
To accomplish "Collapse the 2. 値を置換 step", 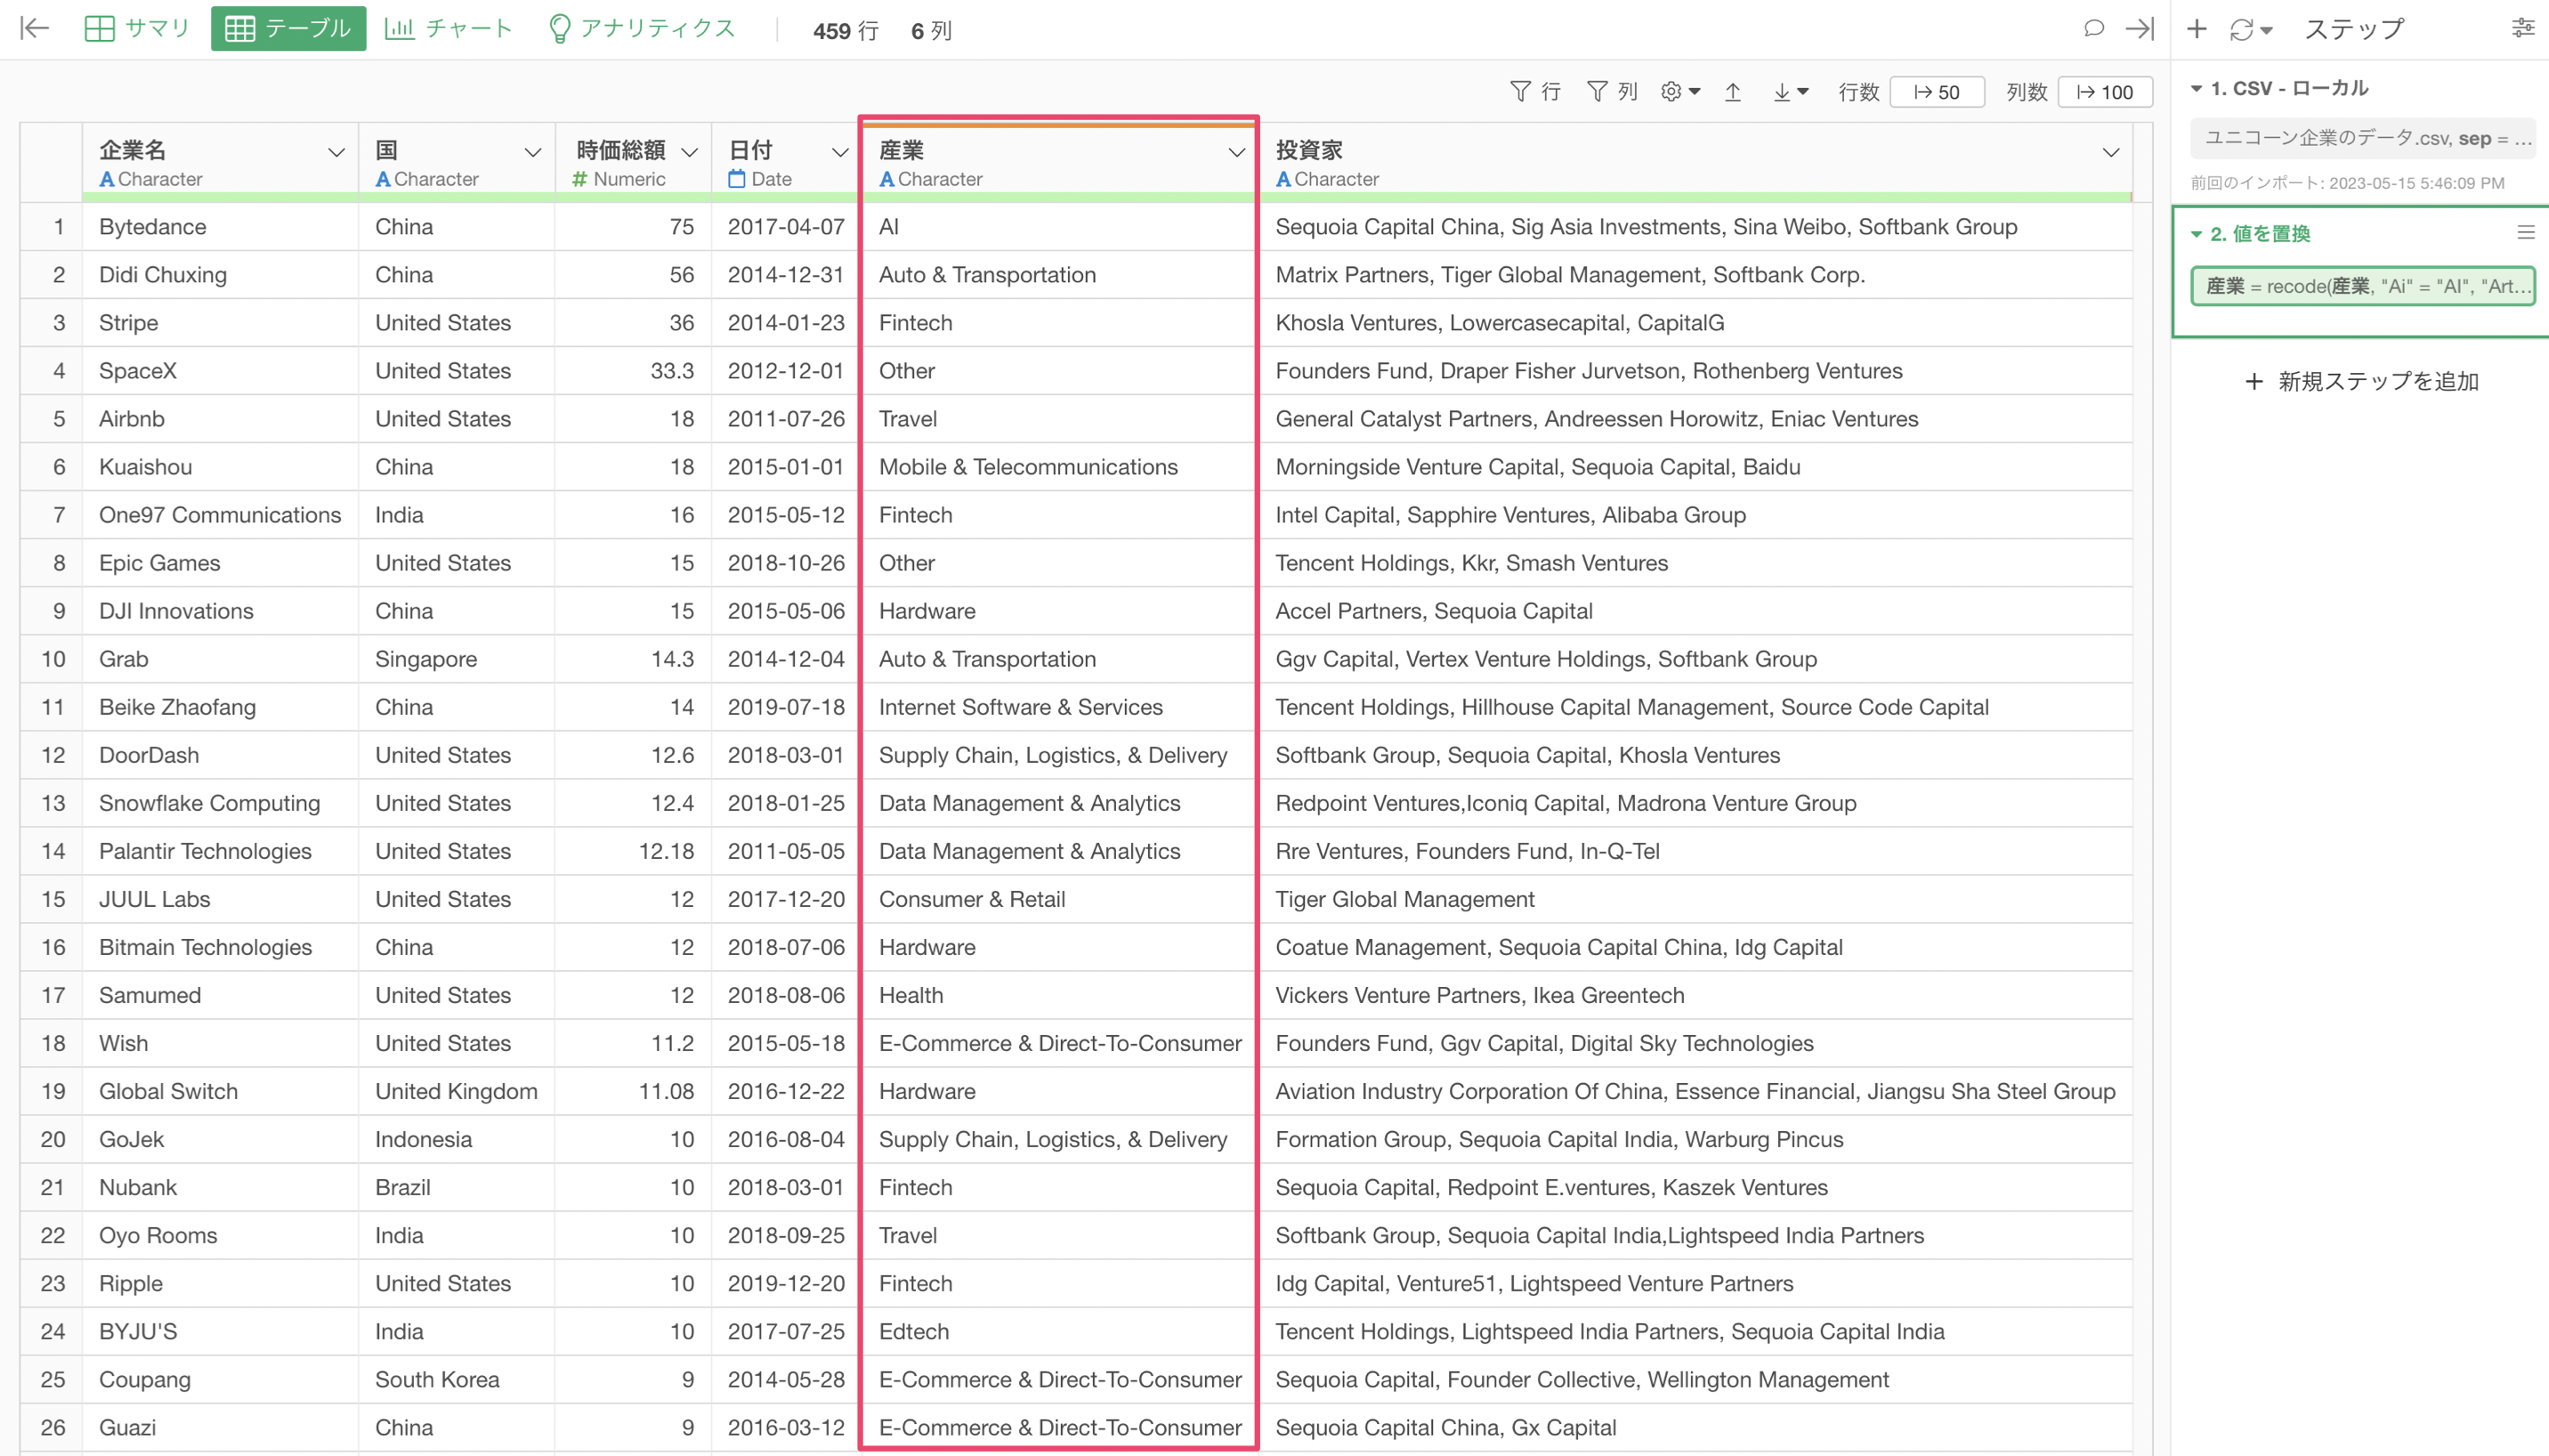I will [x=2196, y=234].
